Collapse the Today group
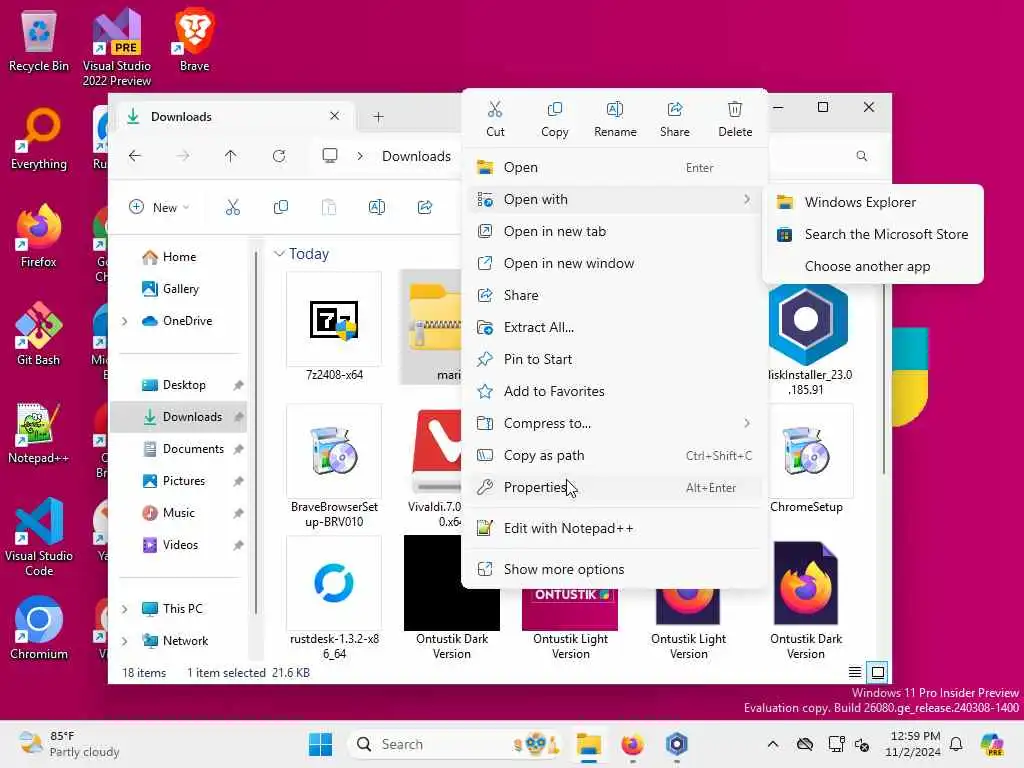 pyautogui.click(x=279, y=253)
